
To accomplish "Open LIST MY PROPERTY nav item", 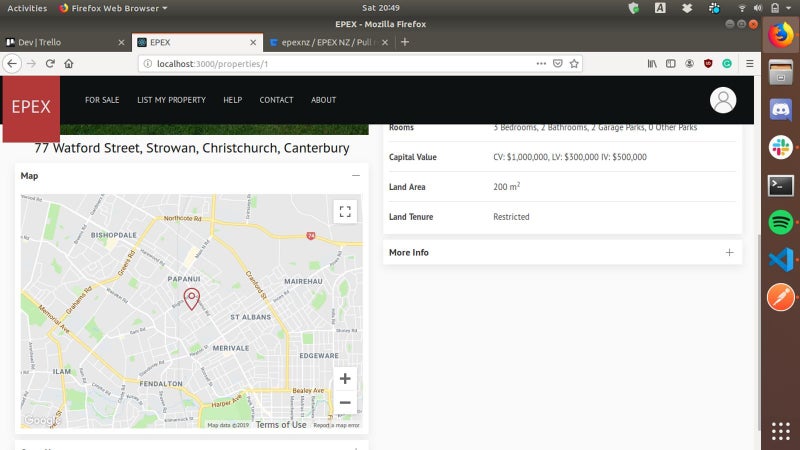I will click(x=171, y=100).
